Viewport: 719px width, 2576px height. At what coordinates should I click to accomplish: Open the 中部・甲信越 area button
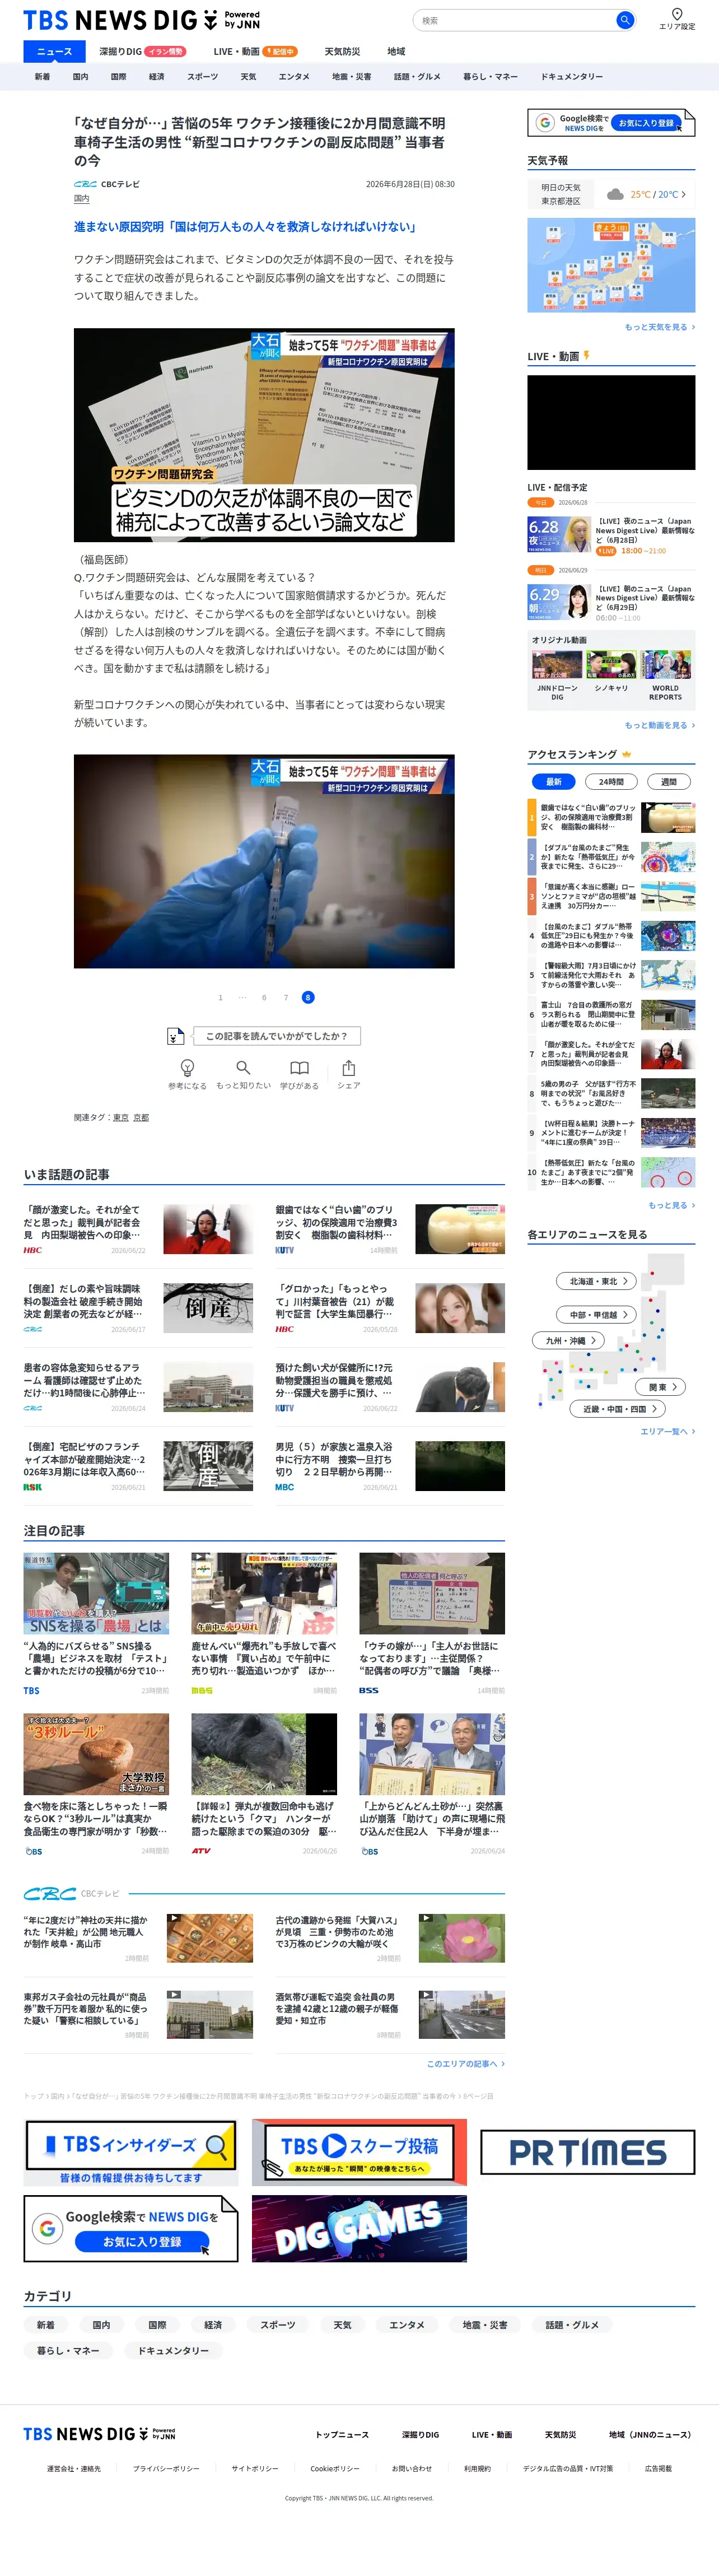tap(597, 1314)
